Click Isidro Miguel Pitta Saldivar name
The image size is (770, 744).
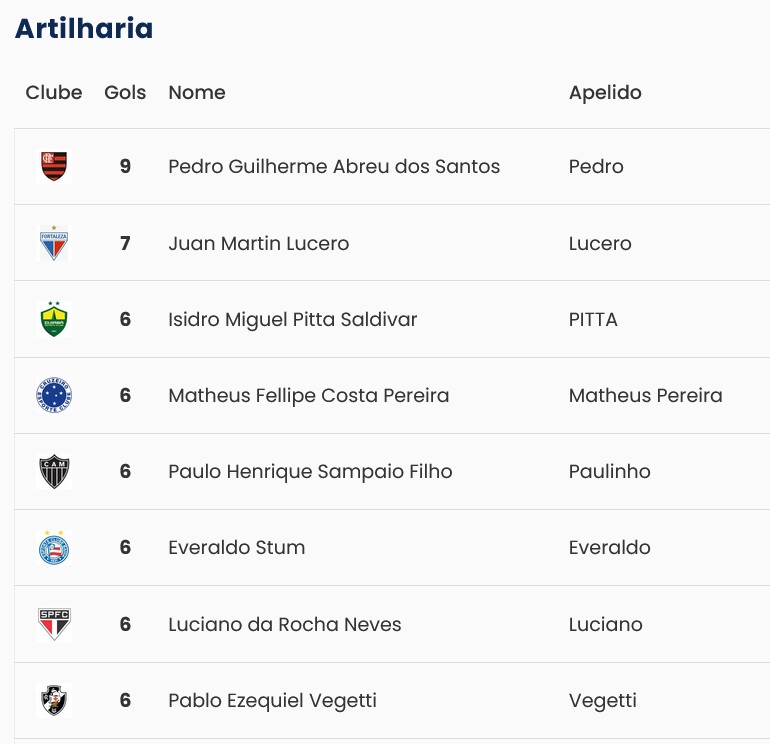tap(292, 319)
